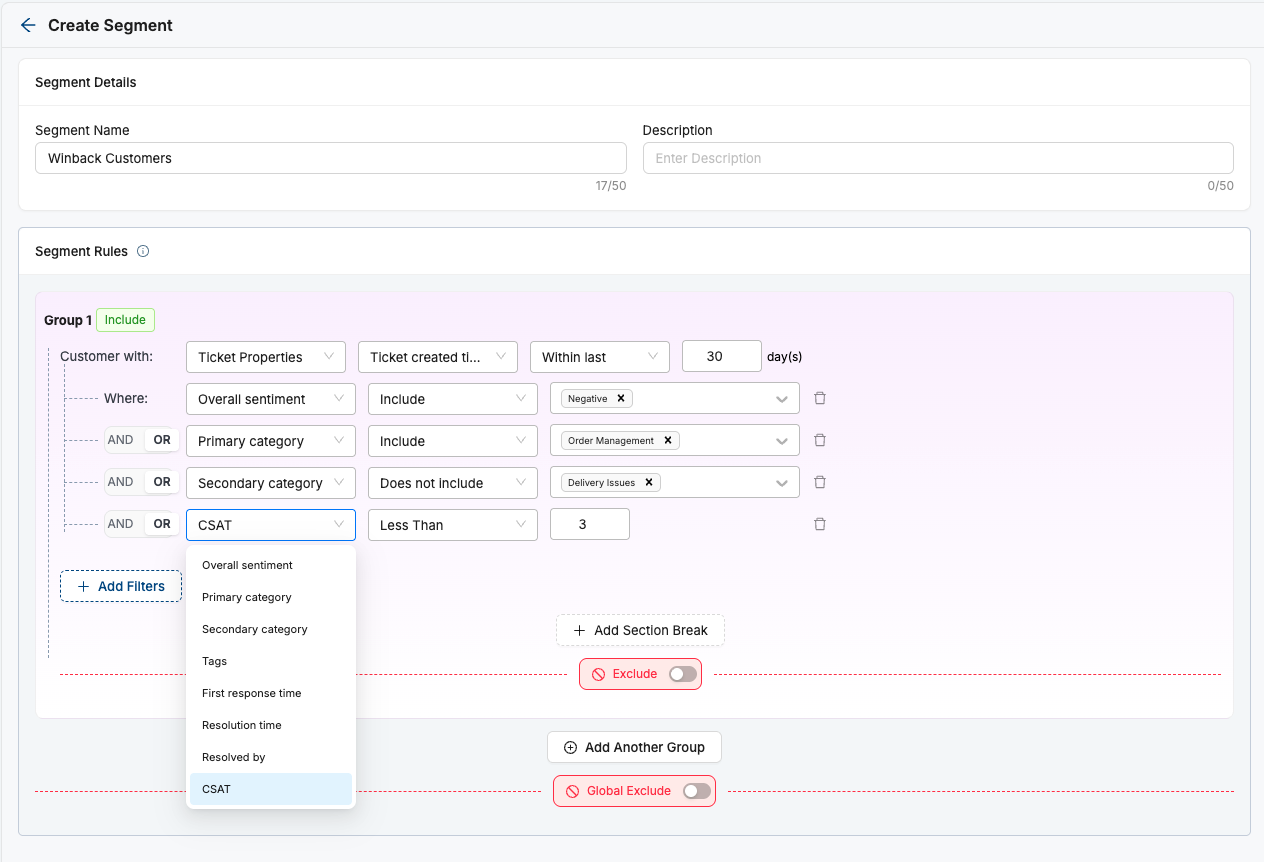Screen dimensions: 1264x862
Task: Select OR for the Primary category row
Action: [162, 440]
